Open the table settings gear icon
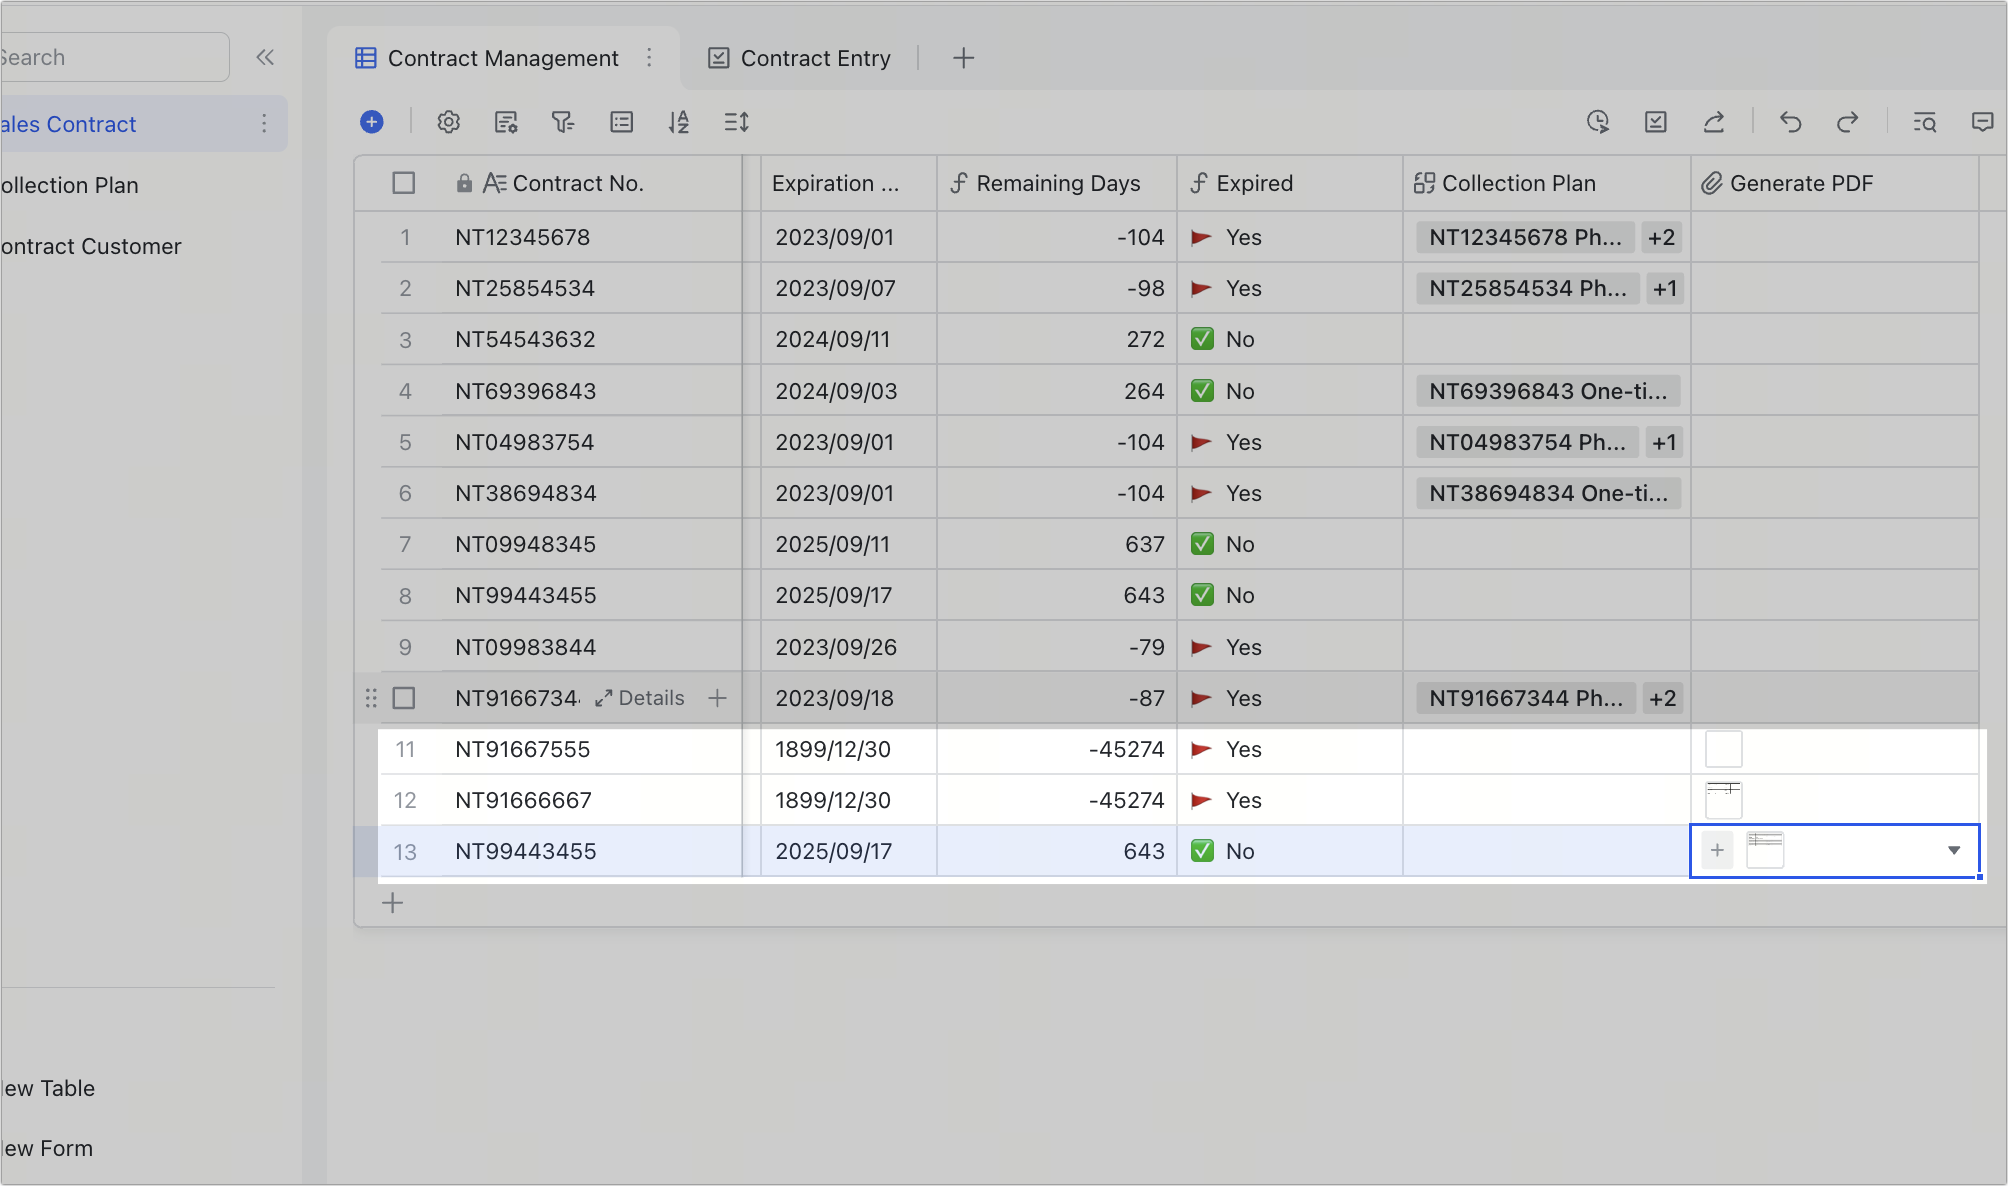 click(x=448, y=122)
